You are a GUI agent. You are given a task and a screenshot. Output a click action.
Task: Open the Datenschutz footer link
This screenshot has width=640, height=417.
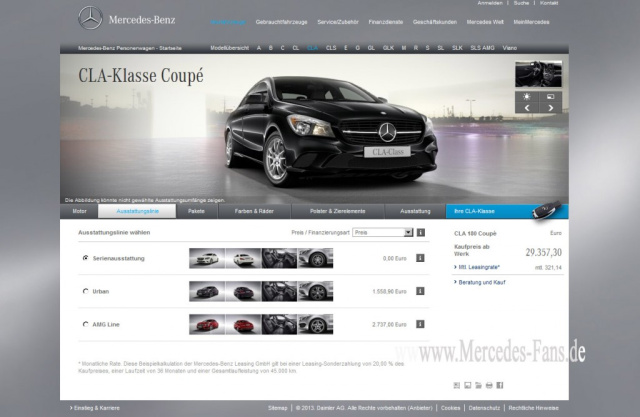pos(485,408)
